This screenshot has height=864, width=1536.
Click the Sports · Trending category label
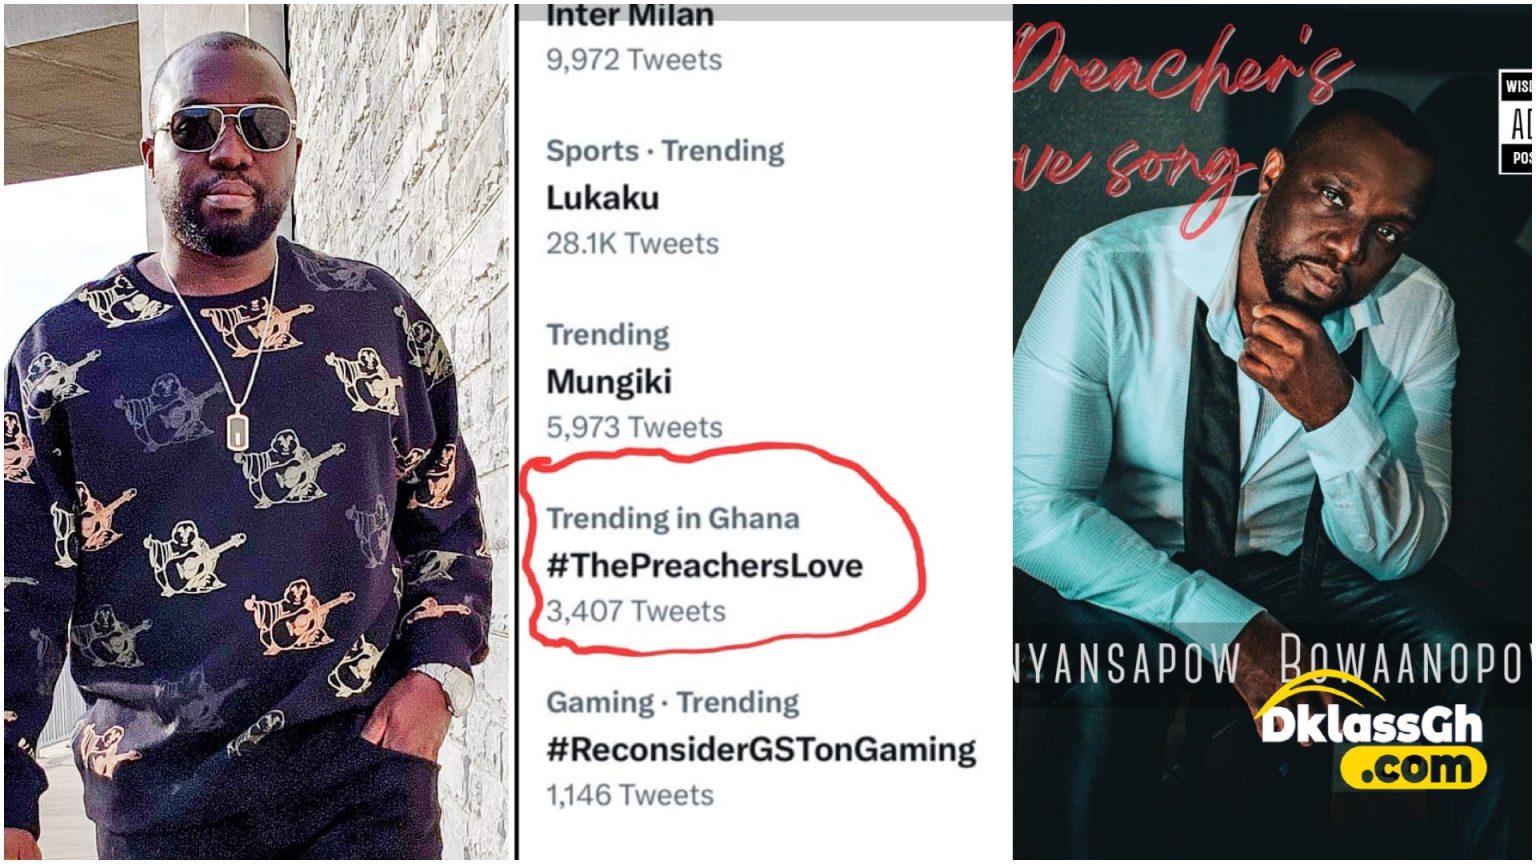tap(665, 151)
